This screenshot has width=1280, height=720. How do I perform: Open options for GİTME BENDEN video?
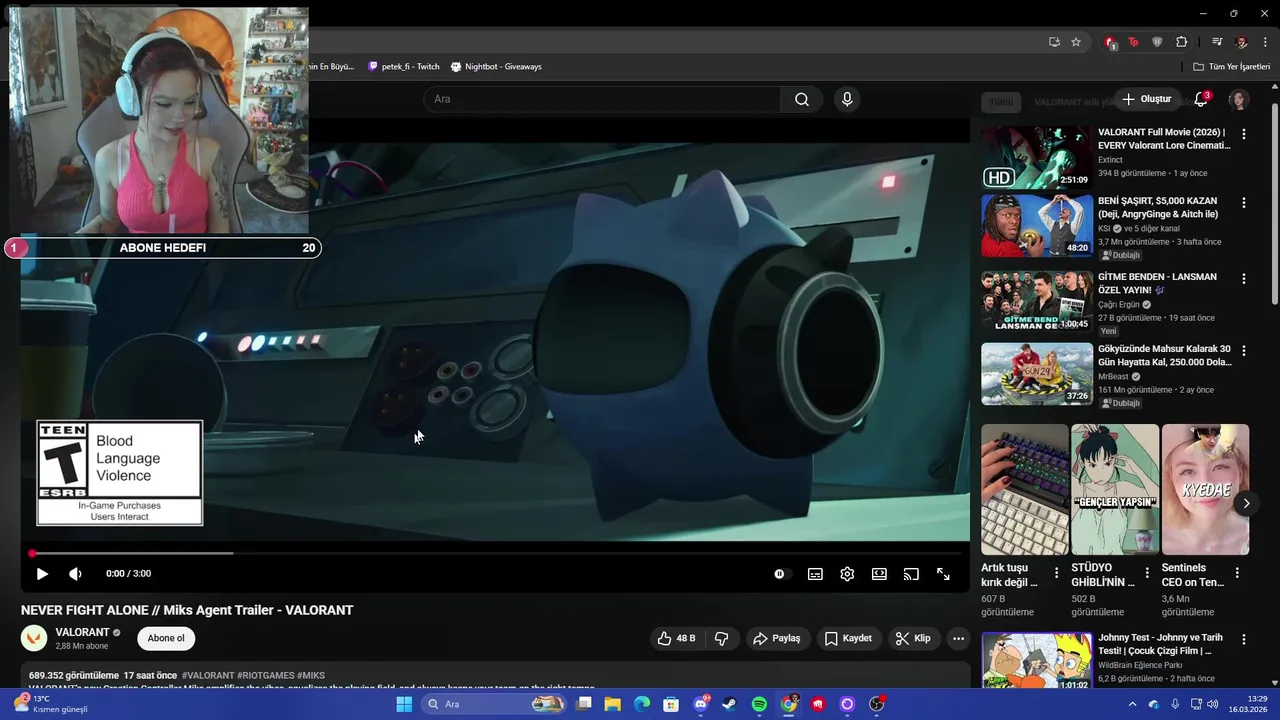[1244, 278]
